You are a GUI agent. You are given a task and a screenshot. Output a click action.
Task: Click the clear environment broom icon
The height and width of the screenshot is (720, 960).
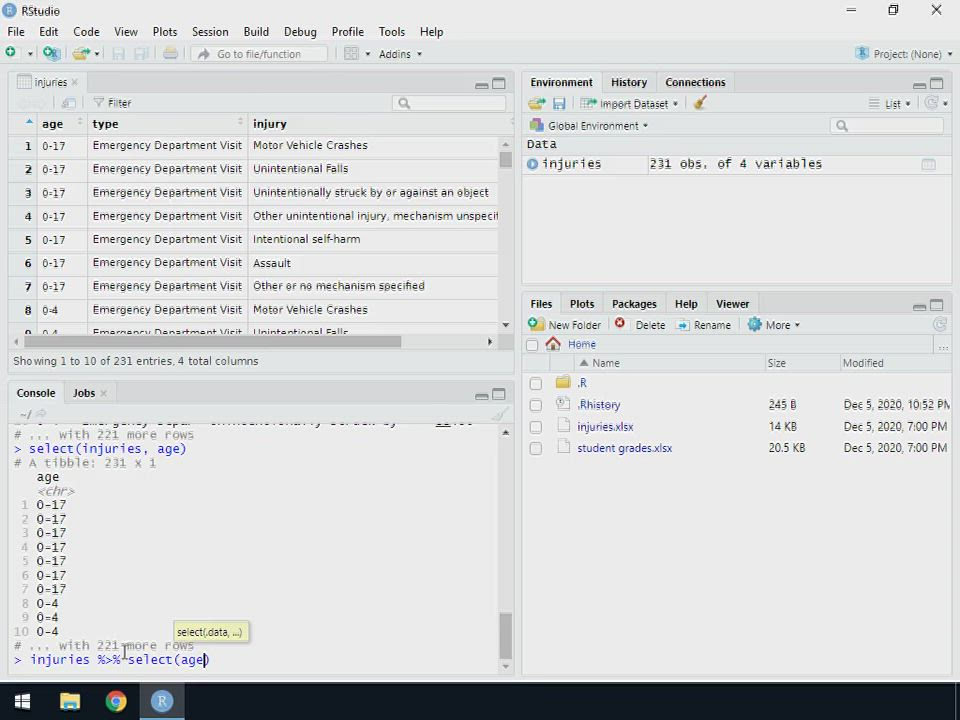[x=700, y=103]
